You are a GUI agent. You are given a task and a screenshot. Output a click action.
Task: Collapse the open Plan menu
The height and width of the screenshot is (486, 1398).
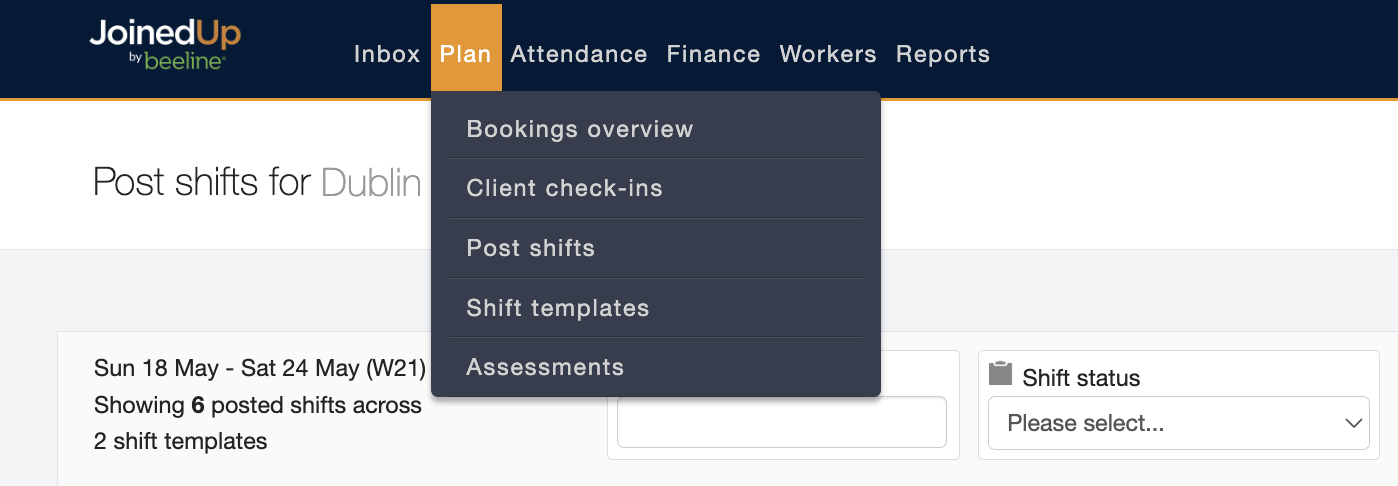tap(466, 54)
